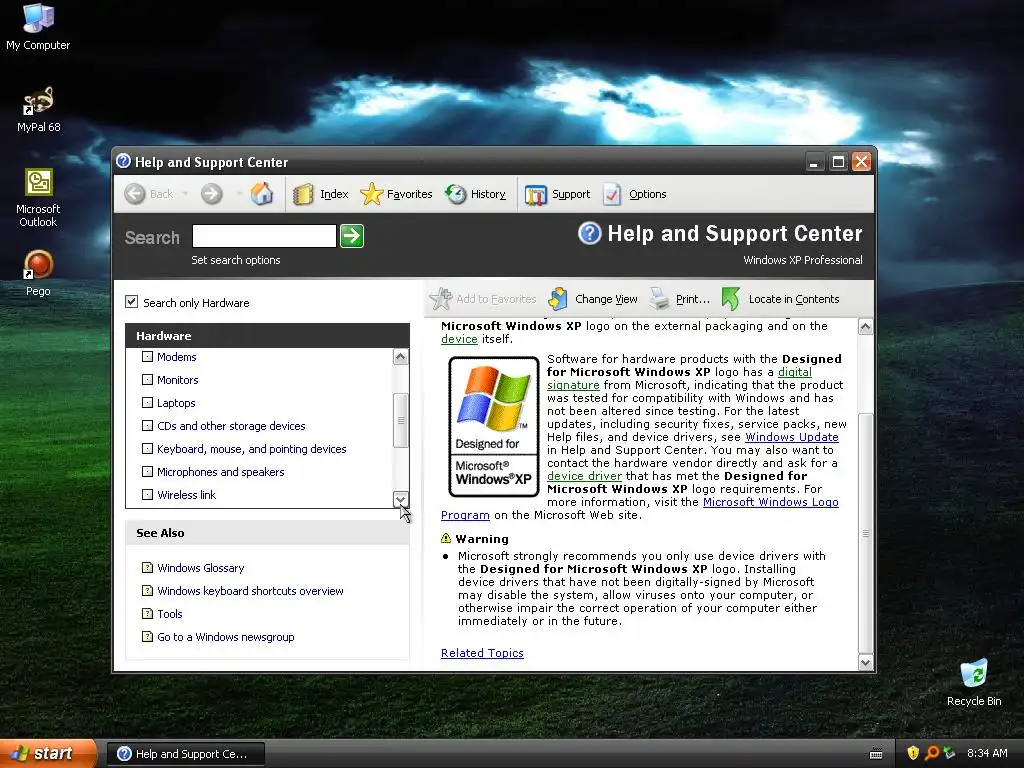
Task: Open the Index toolbar item label
Action: (x=334, y=194)
